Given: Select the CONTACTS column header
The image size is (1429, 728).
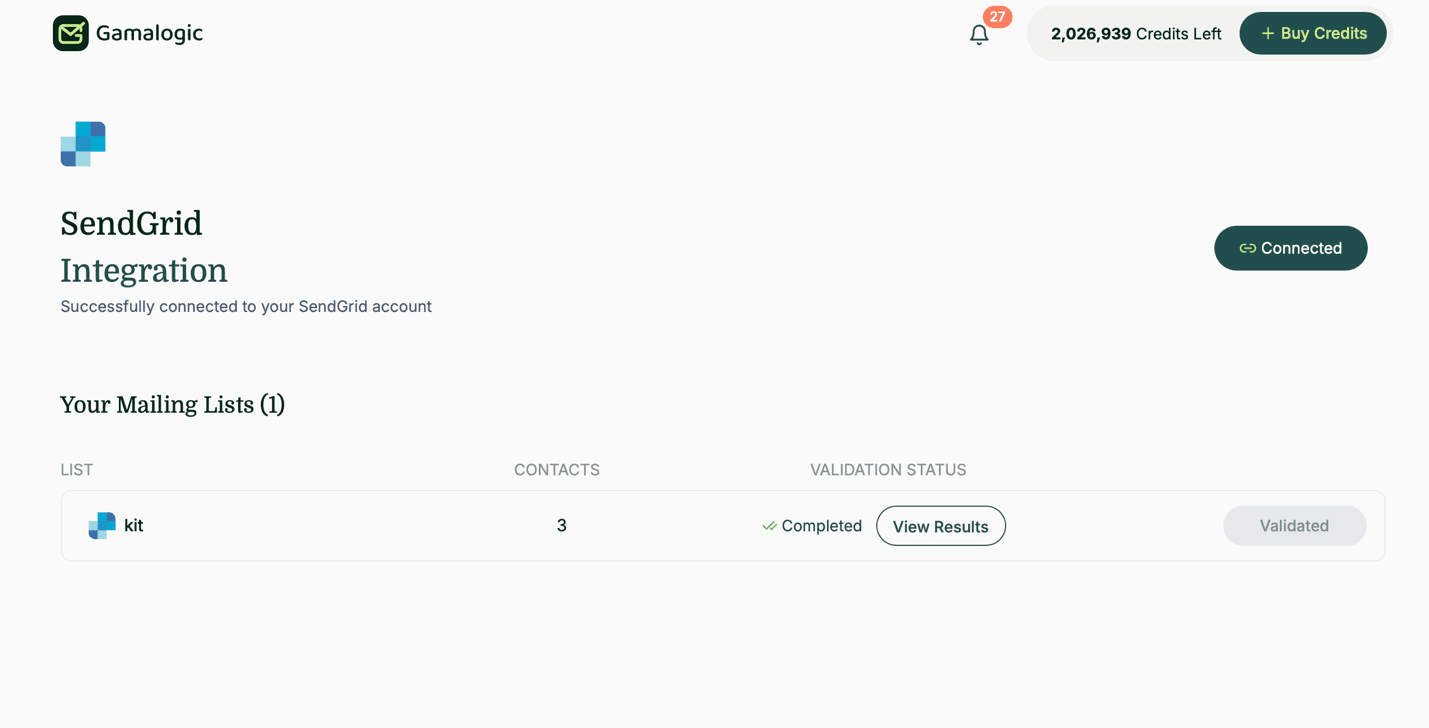Looking at the screenshot, I should tap(557, 469).
